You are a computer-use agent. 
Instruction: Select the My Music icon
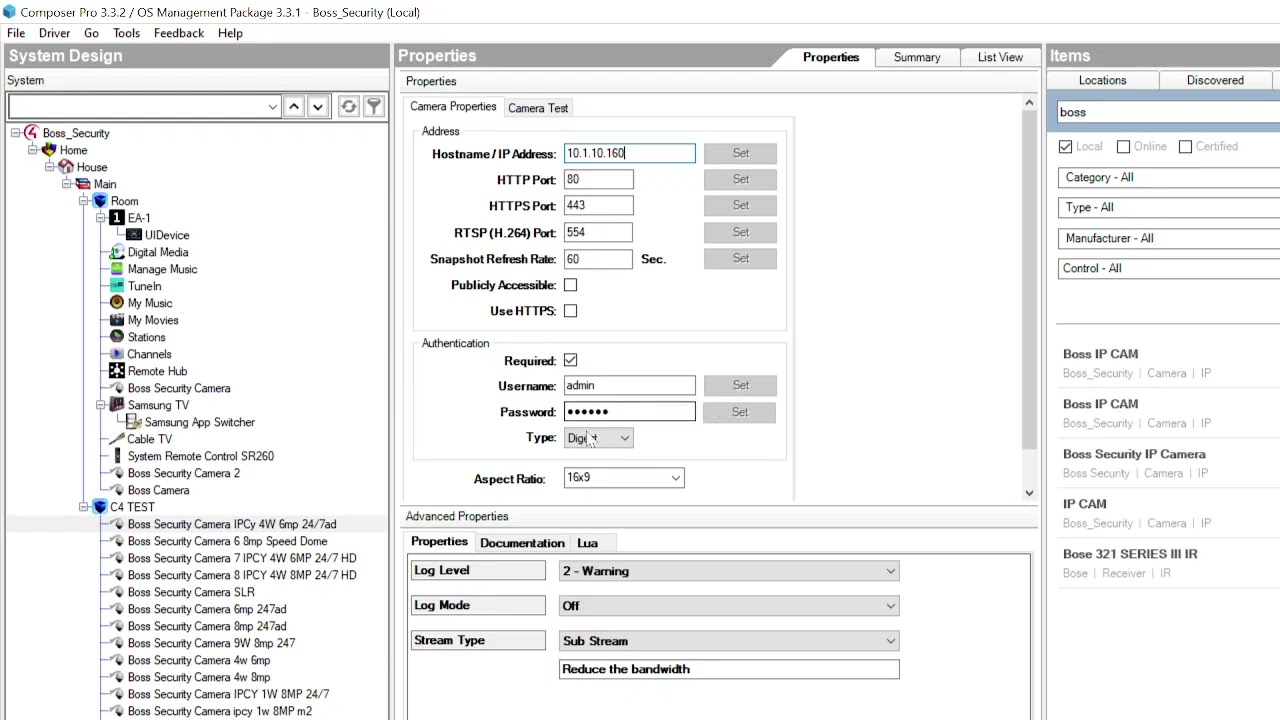(x=117, y=303)
